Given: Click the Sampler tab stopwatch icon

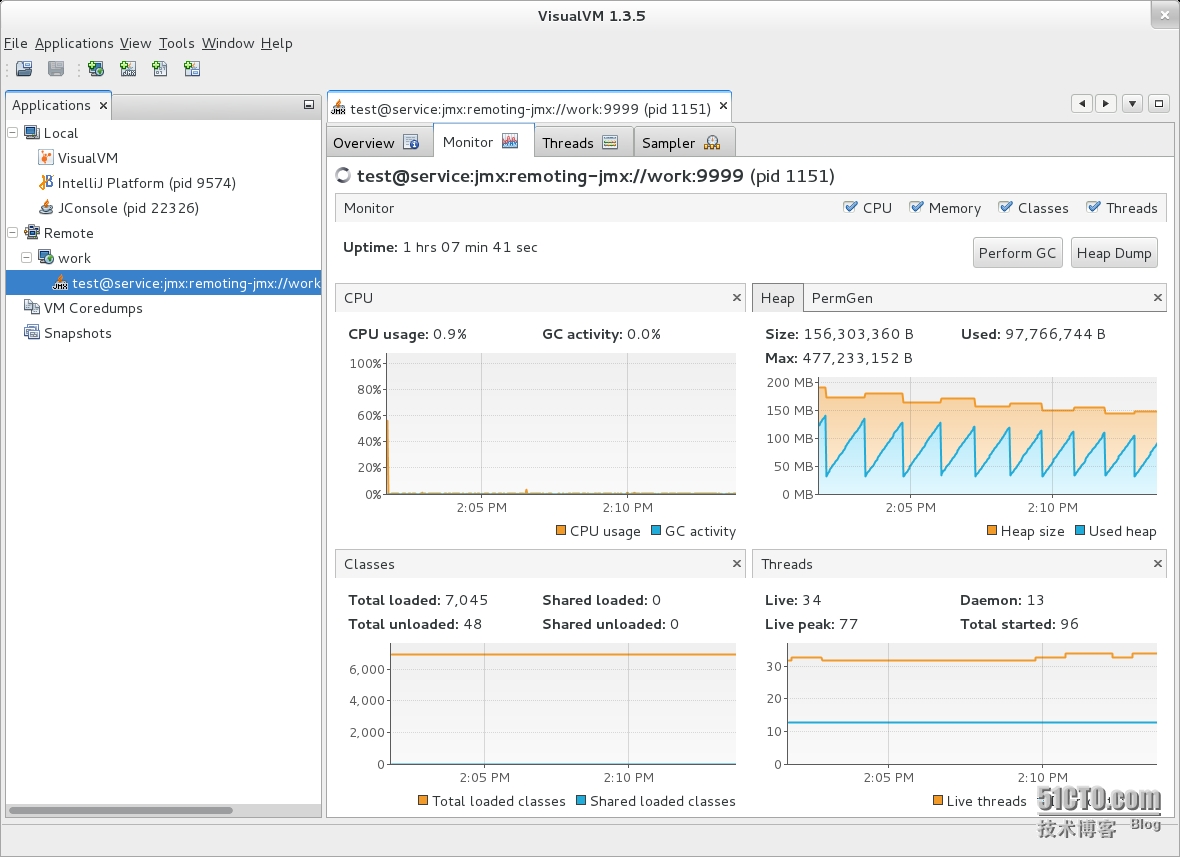Looking at the screenshot, I should 712,142.
